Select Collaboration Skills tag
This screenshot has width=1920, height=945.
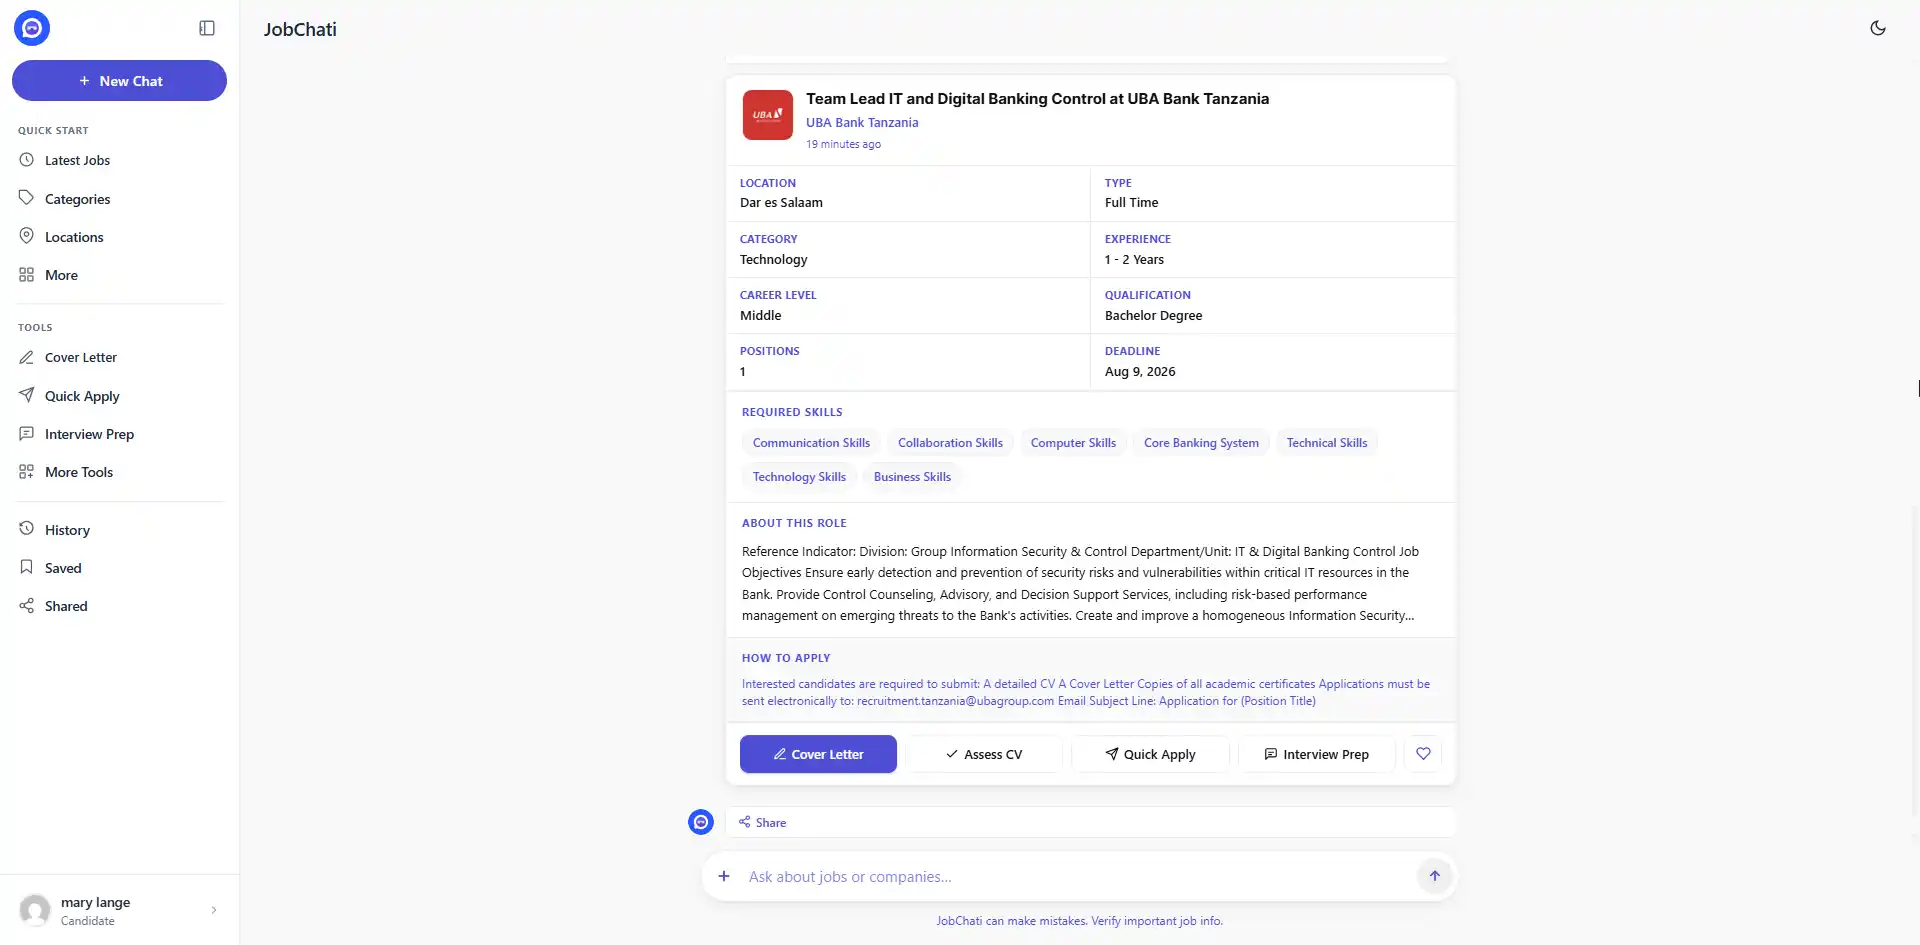(950, 443)
